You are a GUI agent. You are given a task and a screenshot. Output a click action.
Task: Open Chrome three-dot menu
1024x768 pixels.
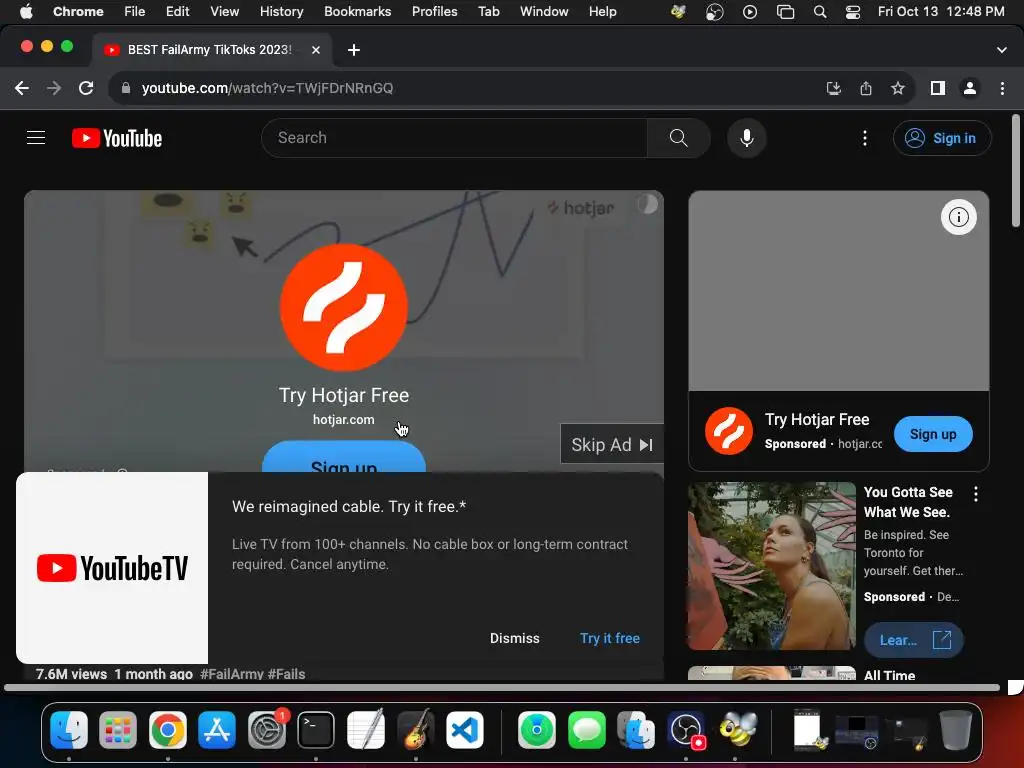[1002, 88]
